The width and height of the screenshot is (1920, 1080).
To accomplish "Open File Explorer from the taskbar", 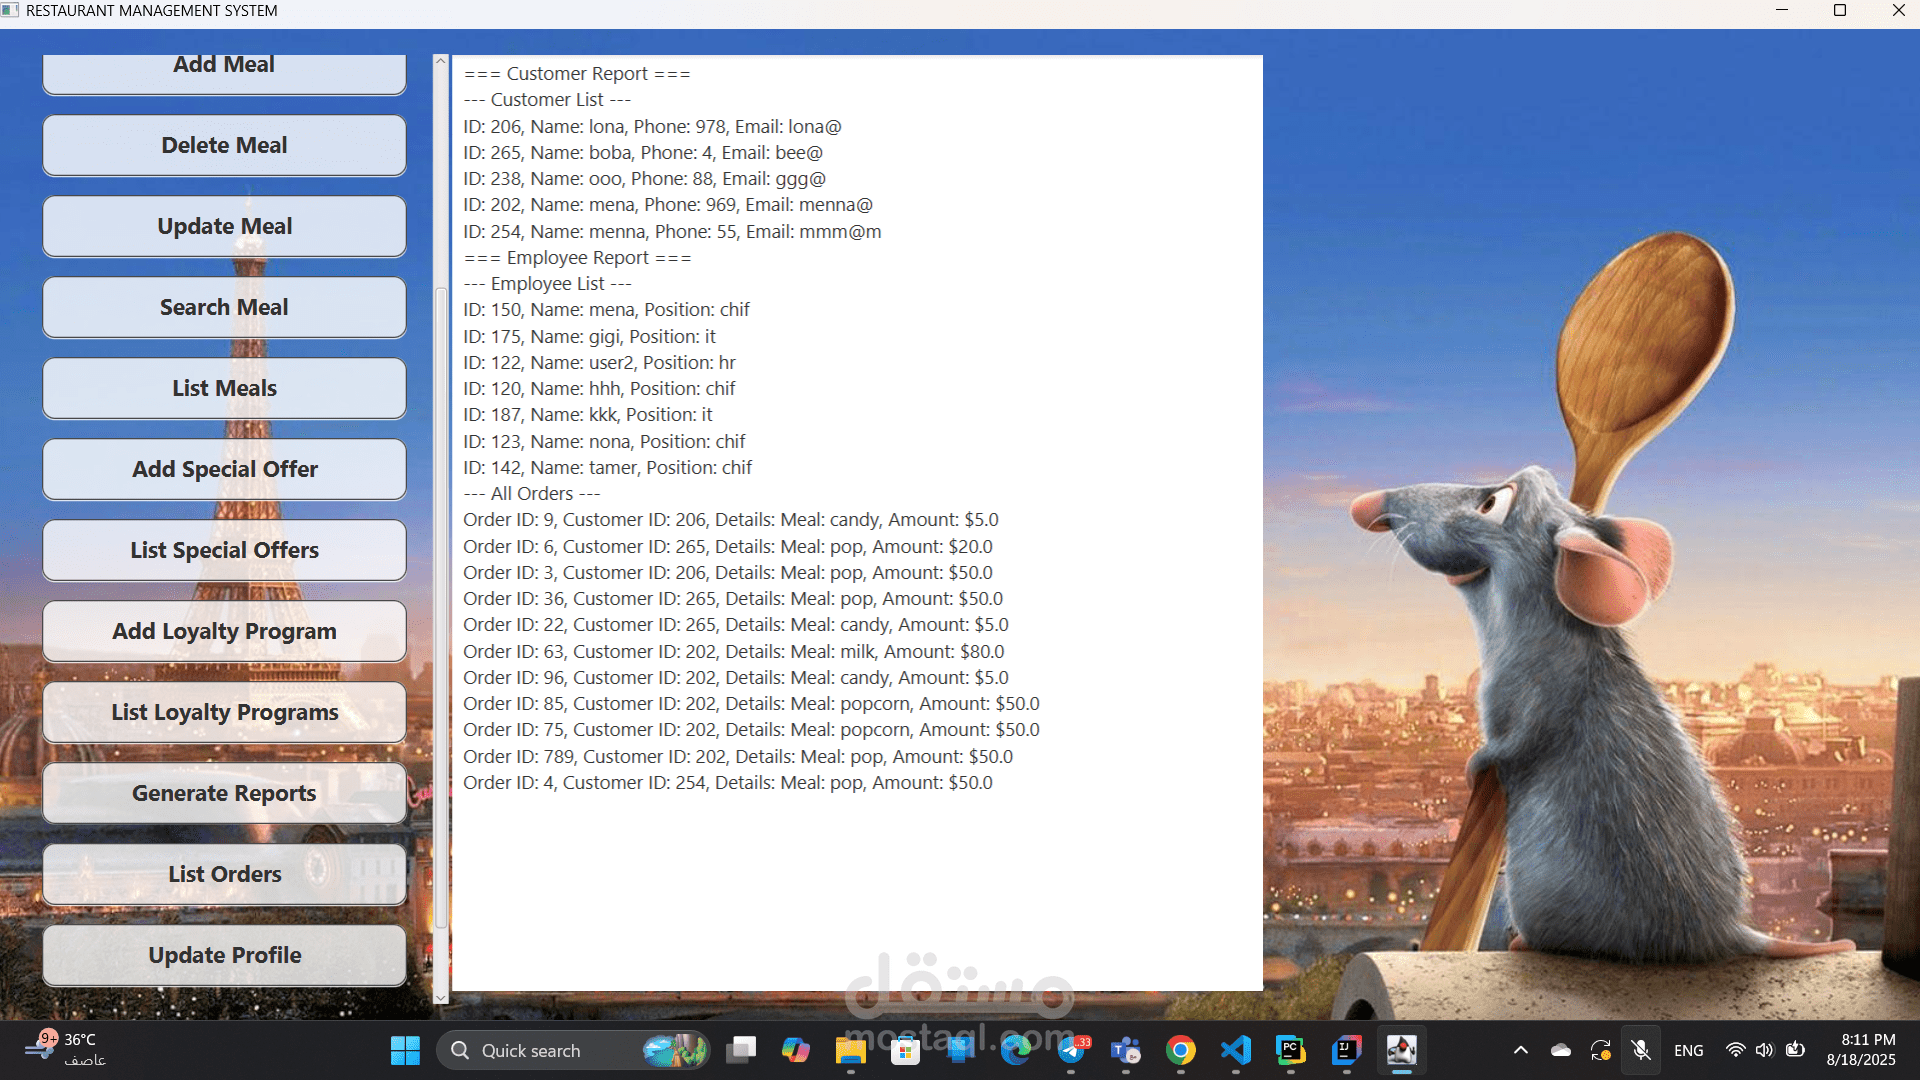I will click(x=851, y=1050).
